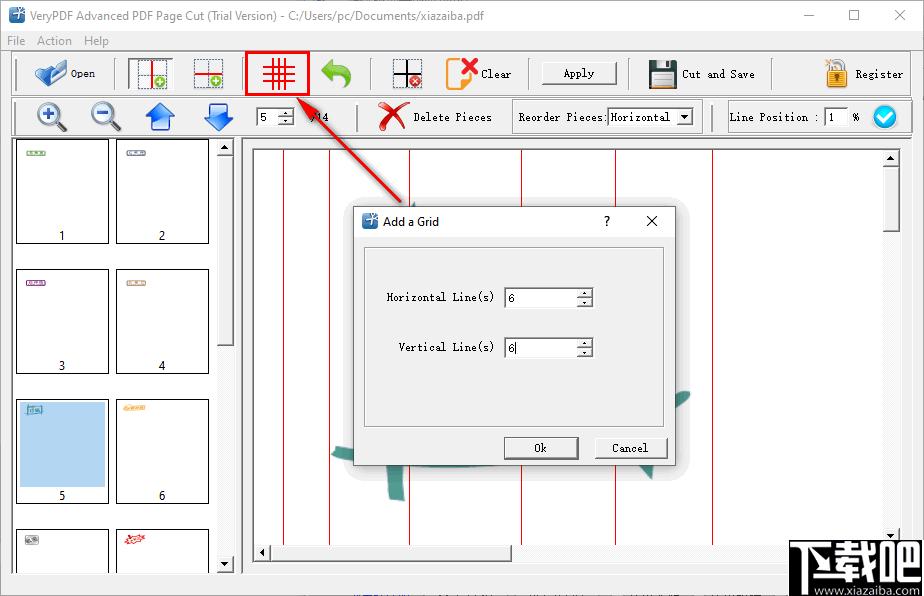Undo the last action with green arrow
This screenshot has height=596, width=924.
click(x=336, y=74)
